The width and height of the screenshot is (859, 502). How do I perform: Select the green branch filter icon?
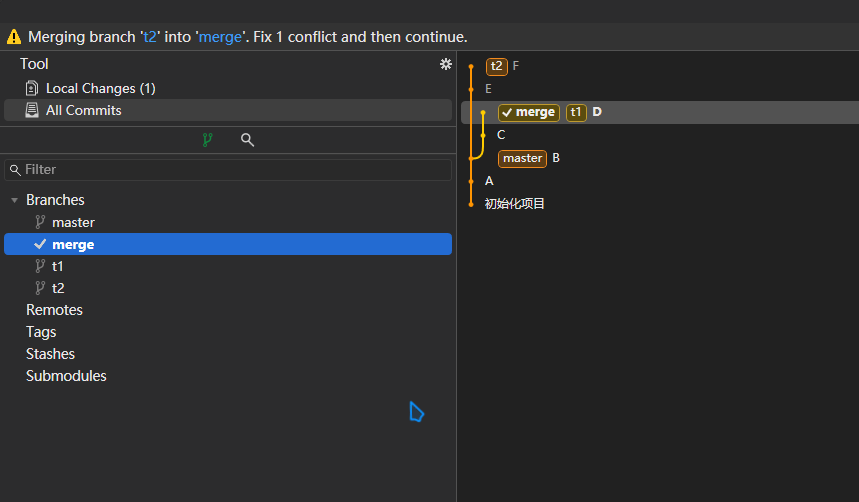[x=207, y=140]
